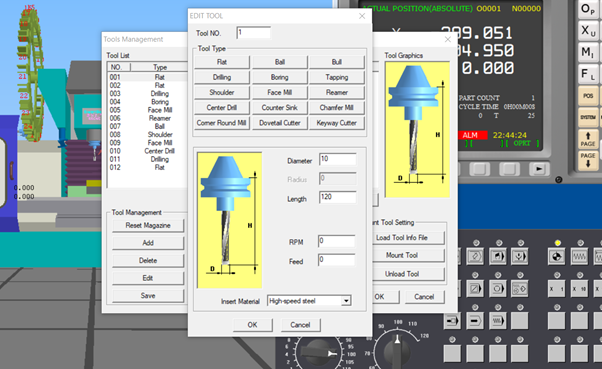The image size is (602, 369).
Task: Click the SYSTEM function key
Action: (x=588, y=117)
